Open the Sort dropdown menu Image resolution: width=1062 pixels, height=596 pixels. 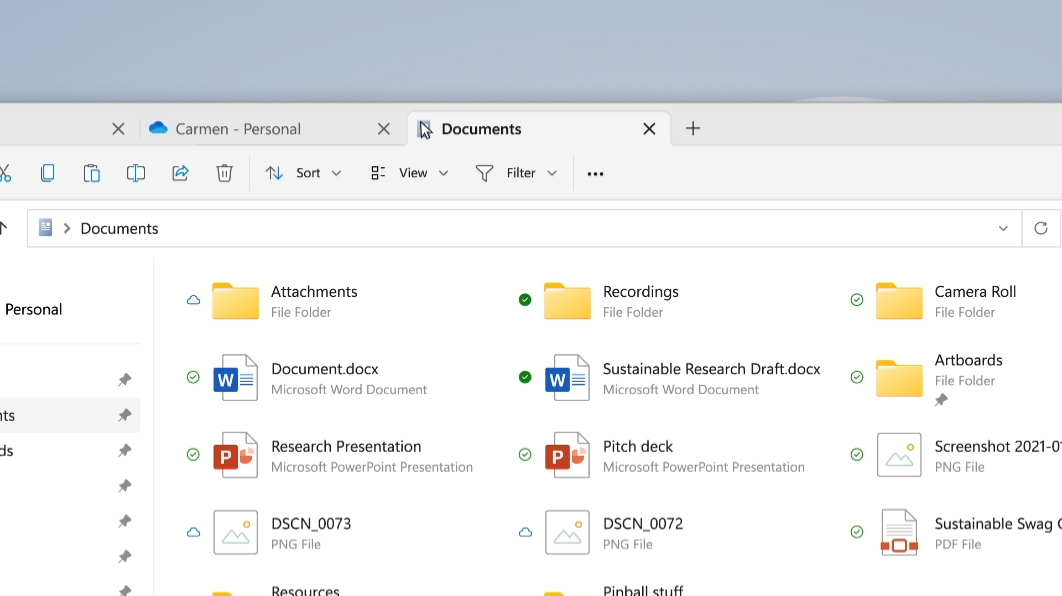(x=303, y=173)
